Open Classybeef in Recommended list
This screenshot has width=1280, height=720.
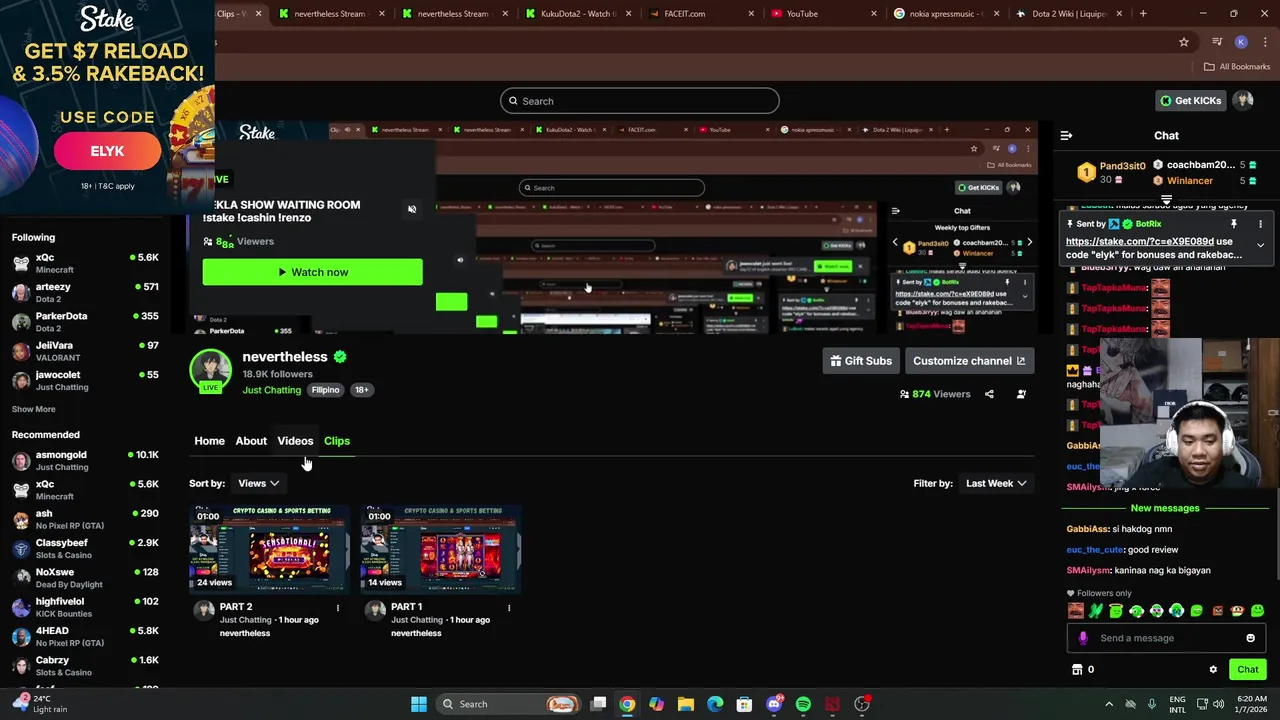point(85,548)
